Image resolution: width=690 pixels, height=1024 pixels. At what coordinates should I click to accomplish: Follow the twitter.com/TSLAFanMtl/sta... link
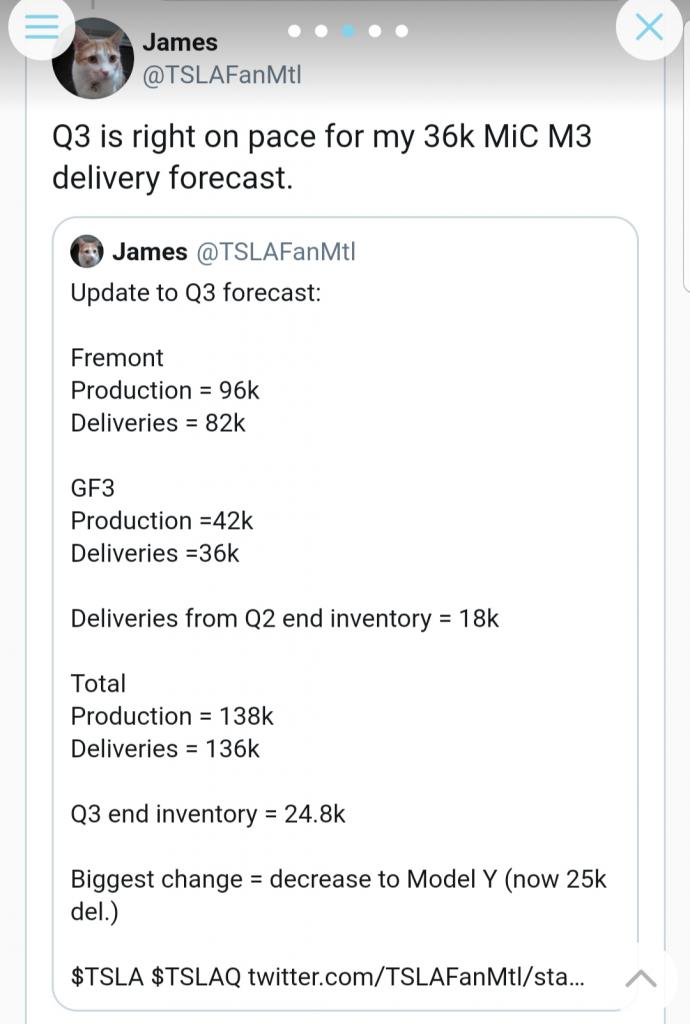point(416,976)
